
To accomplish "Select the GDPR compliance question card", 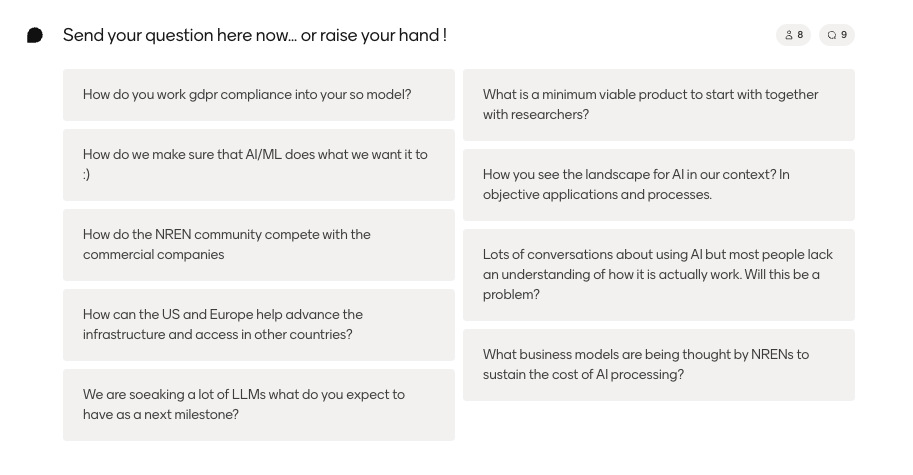I will [x=258, y=95].
